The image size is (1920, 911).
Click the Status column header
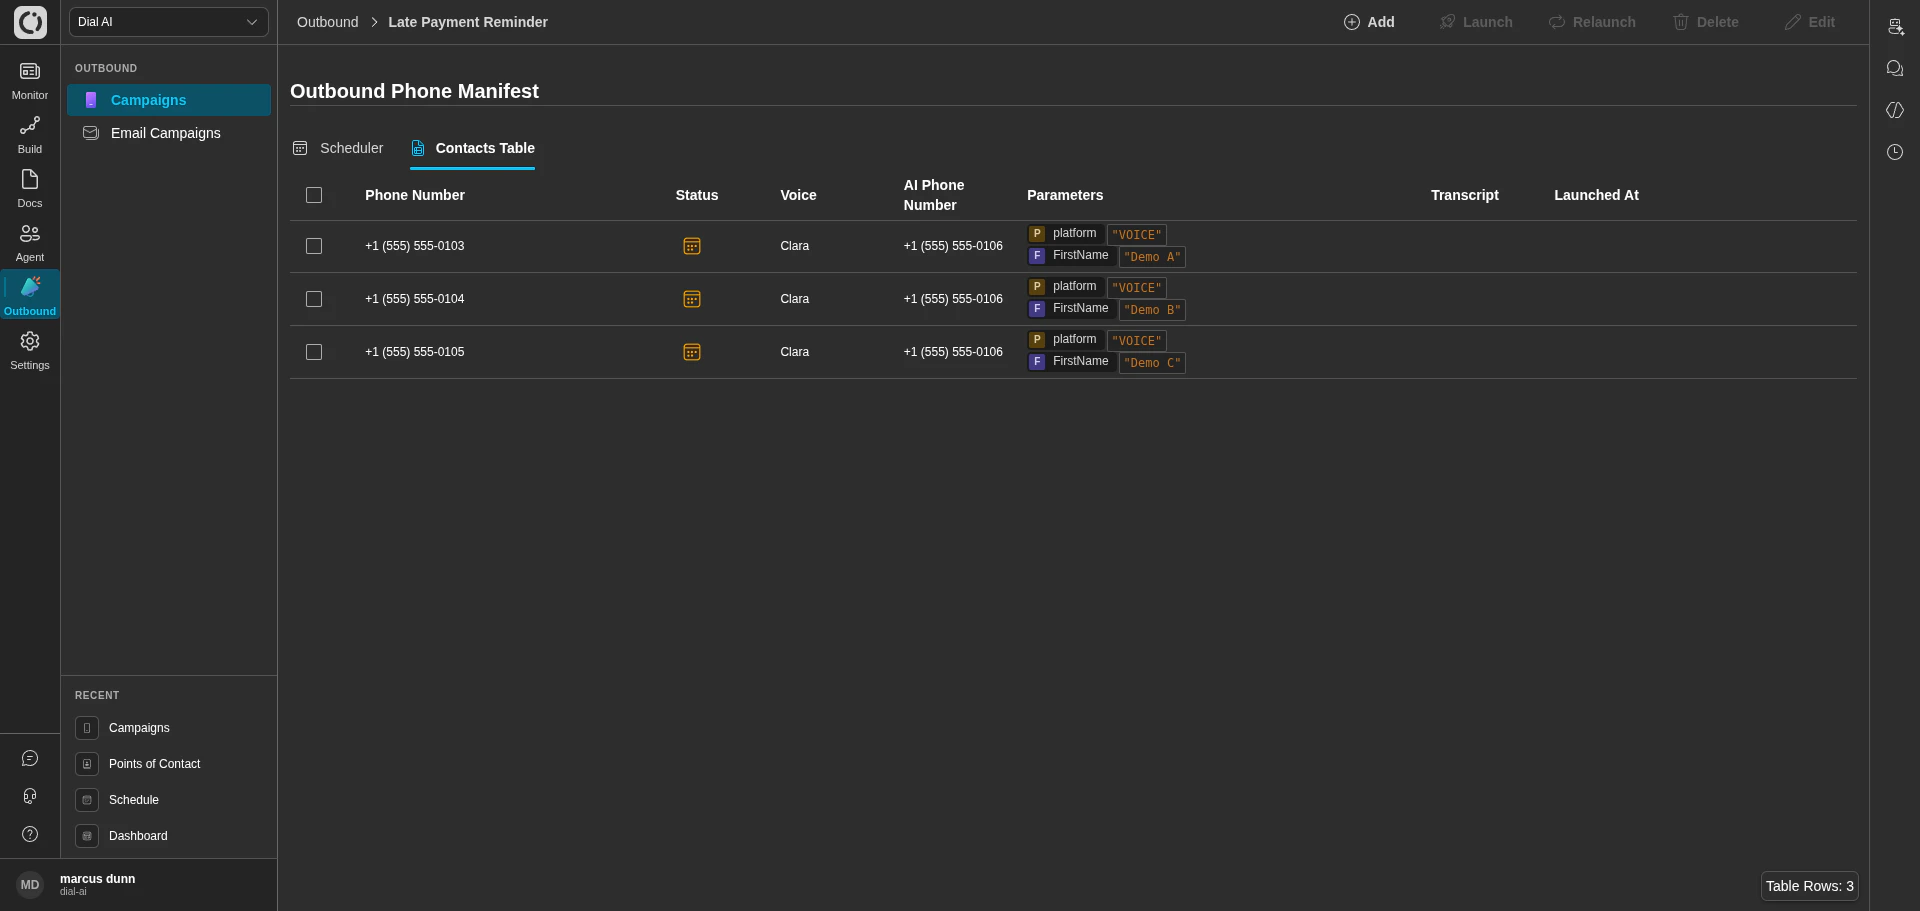pyautogui.click(x=697, y=195)
